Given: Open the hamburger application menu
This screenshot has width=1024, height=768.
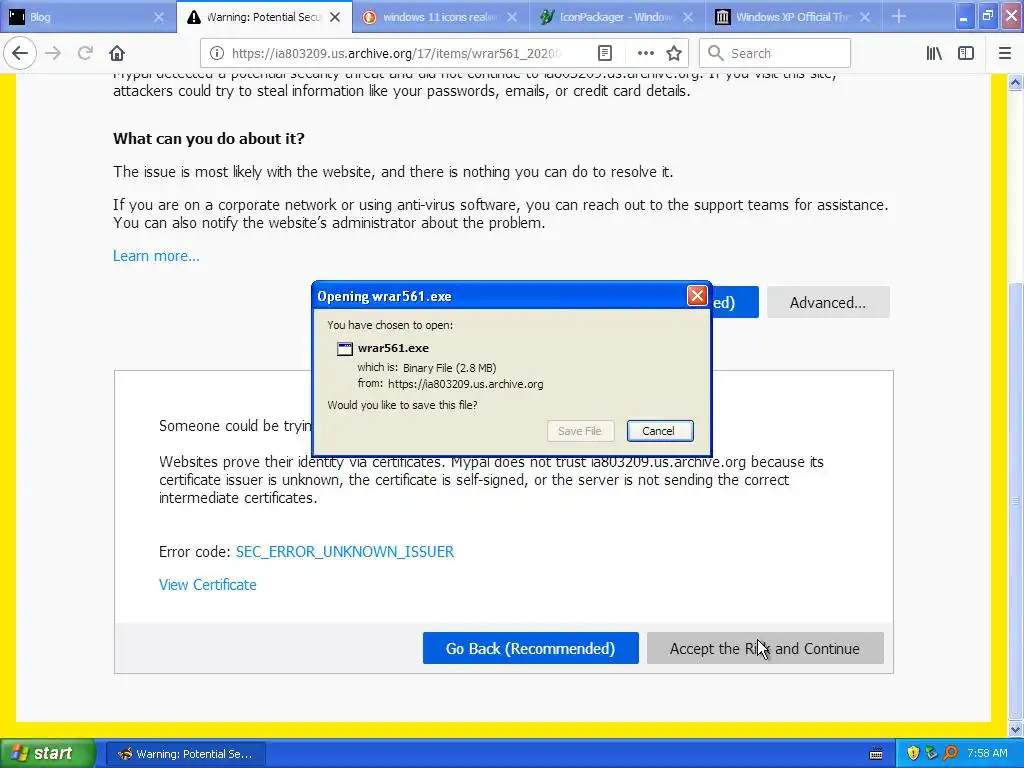Looking at the screenshot, I should 1005,54.
